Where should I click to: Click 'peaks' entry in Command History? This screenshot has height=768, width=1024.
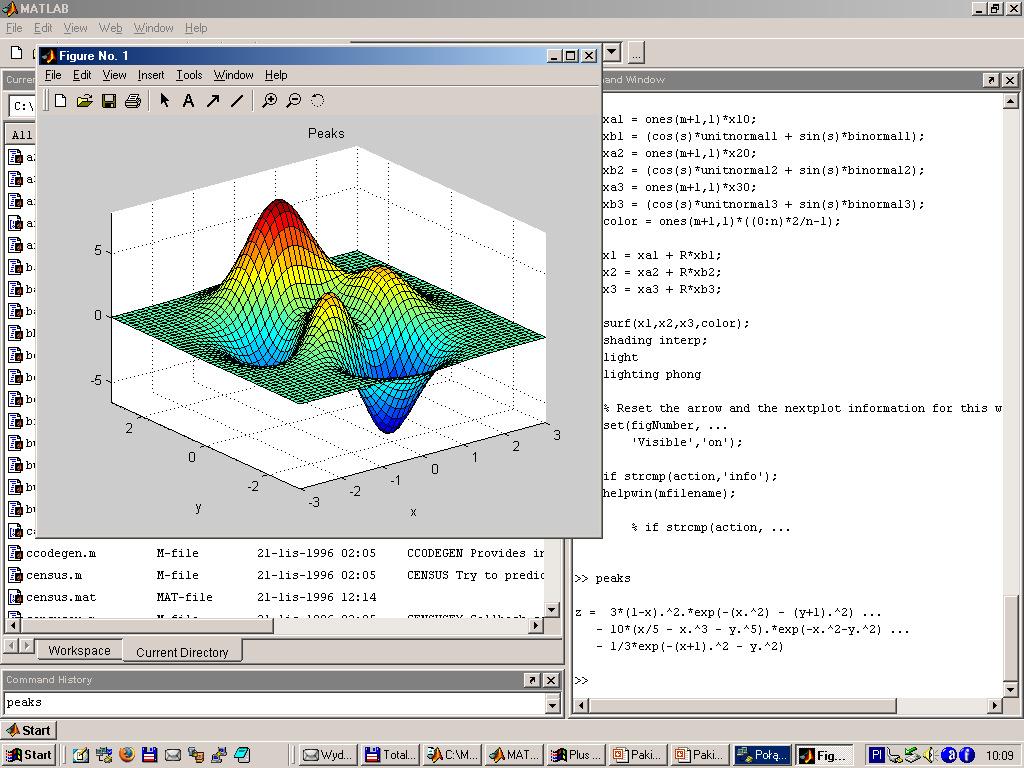point(24,703)
